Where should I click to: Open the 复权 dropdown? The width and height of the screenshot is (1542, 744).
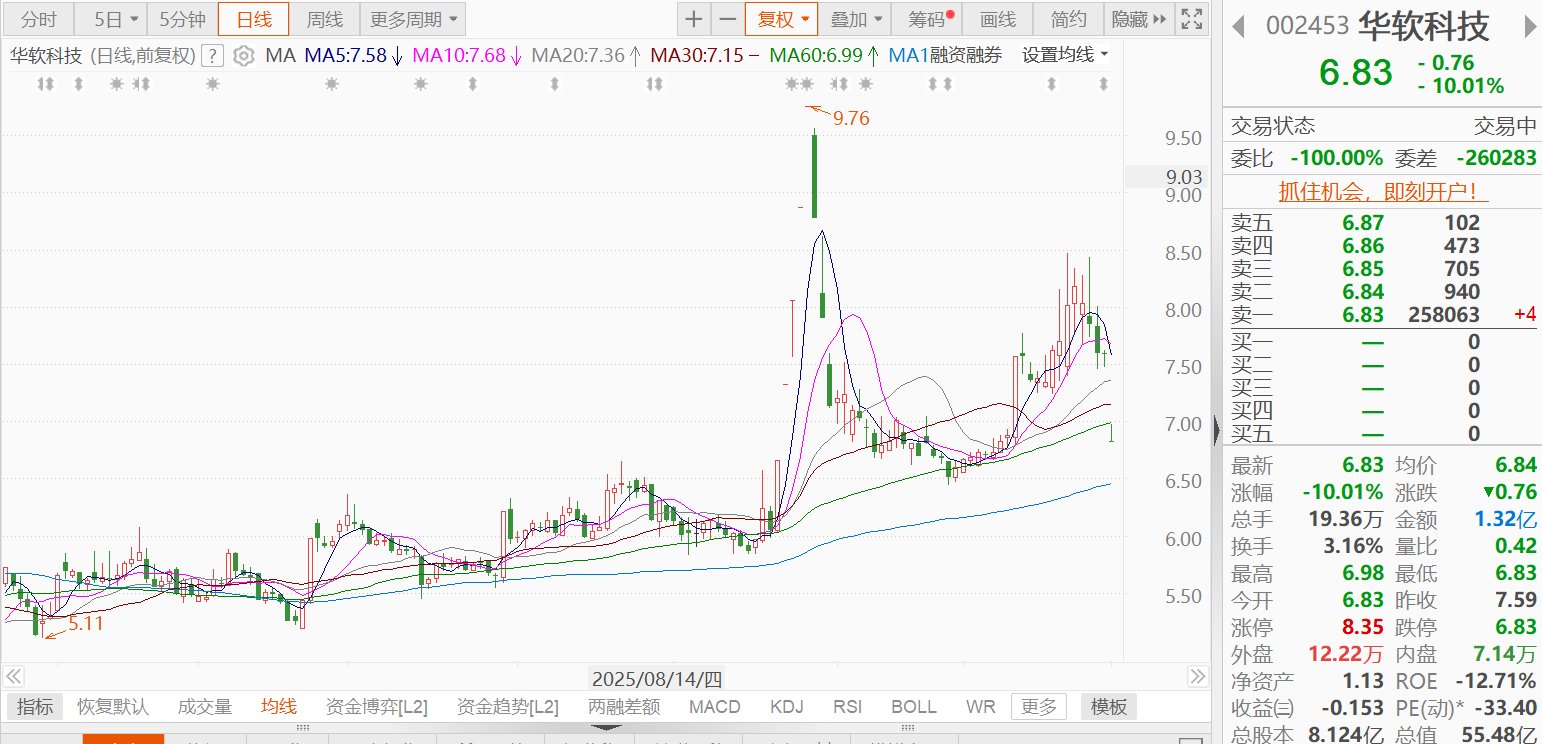coord(781,19)
